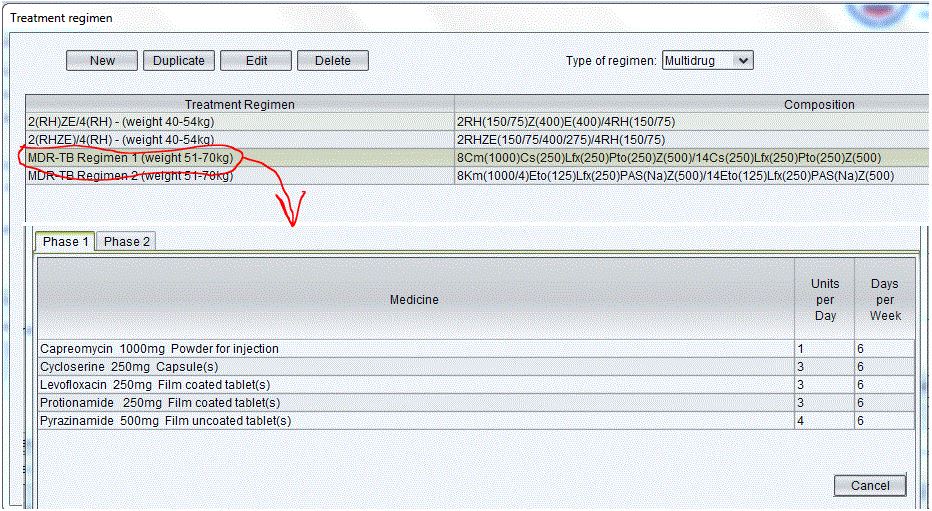The height and width of the screenshot is (511, 932).
Task: Click the New regimen button
Action: point(102,61)
